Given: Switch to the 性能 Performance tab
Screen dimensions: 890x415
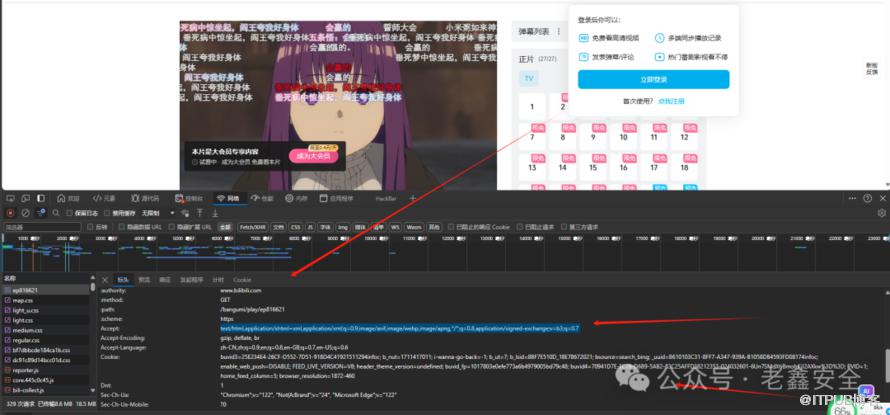Looking at the screenshot, I should (x=262, y=198).
